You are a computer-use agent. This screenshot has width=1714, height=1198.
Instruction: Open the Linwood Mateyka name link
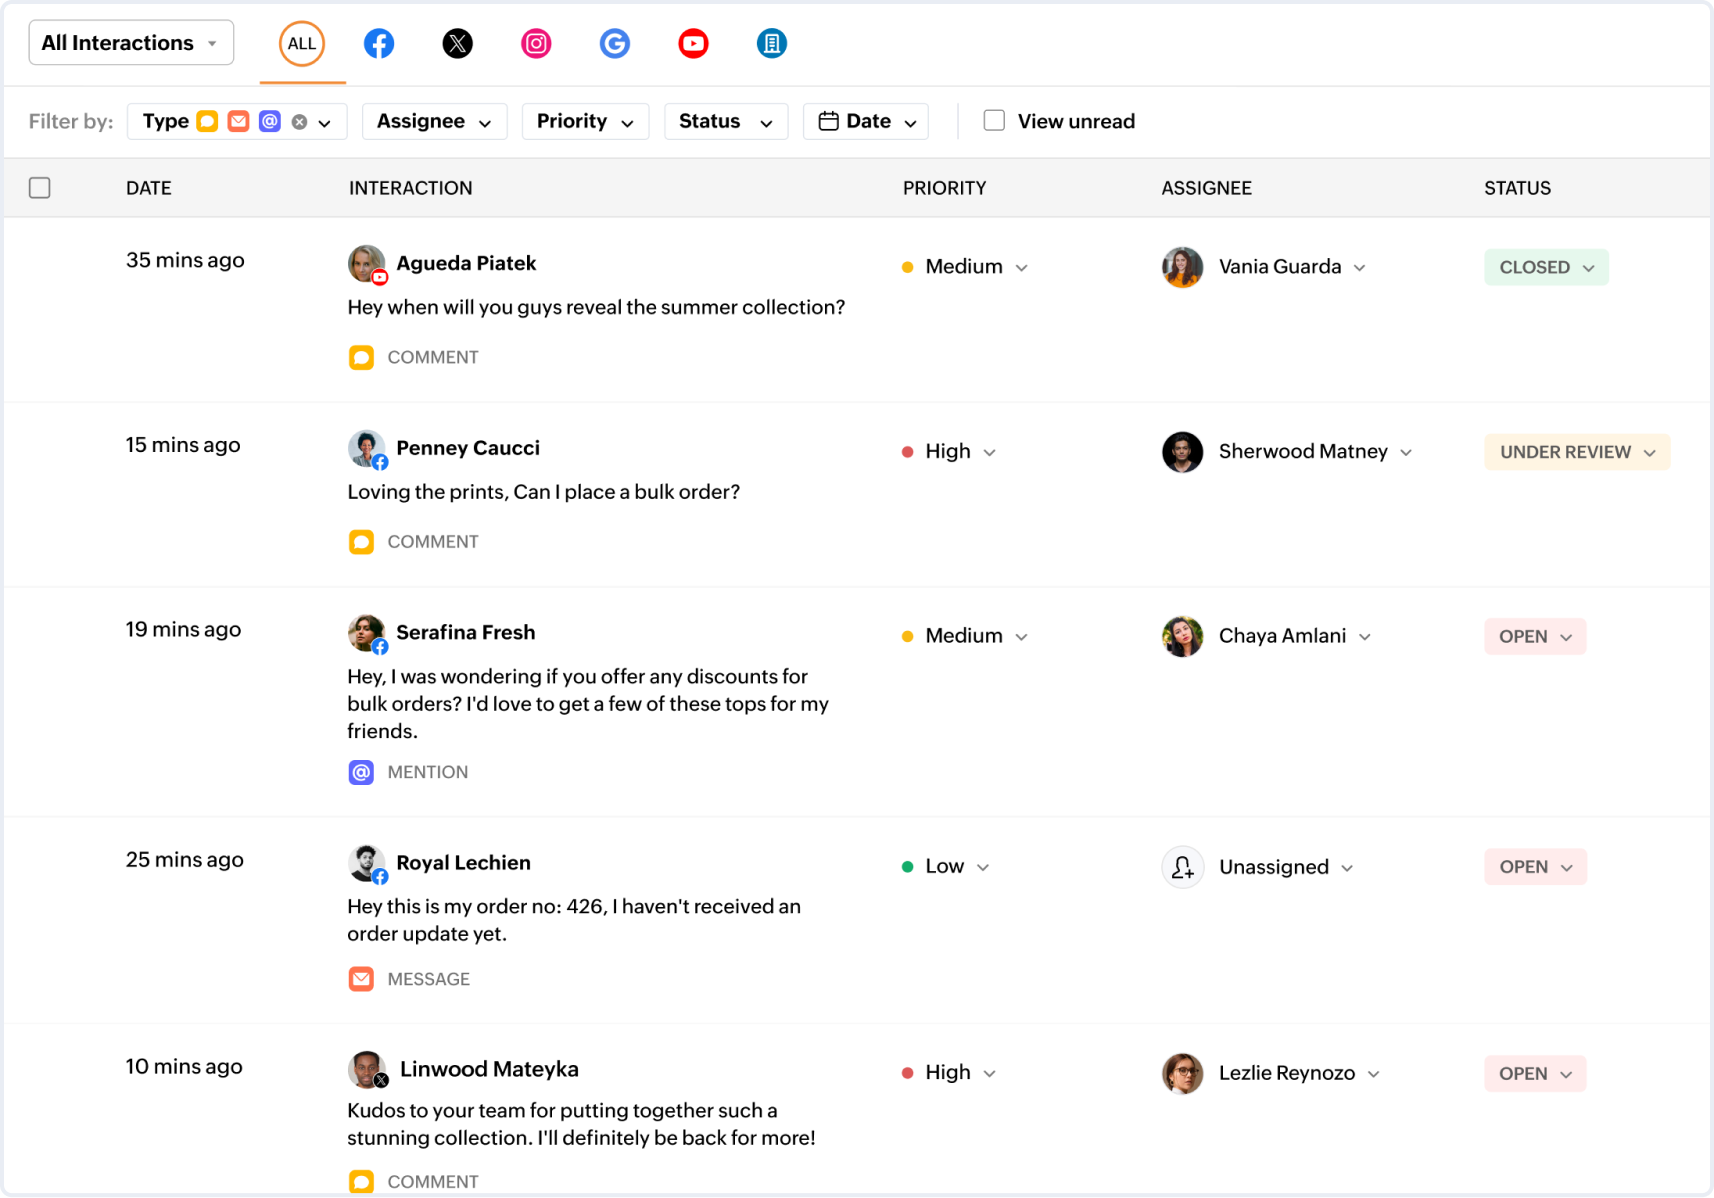(x=489, y=1069)
